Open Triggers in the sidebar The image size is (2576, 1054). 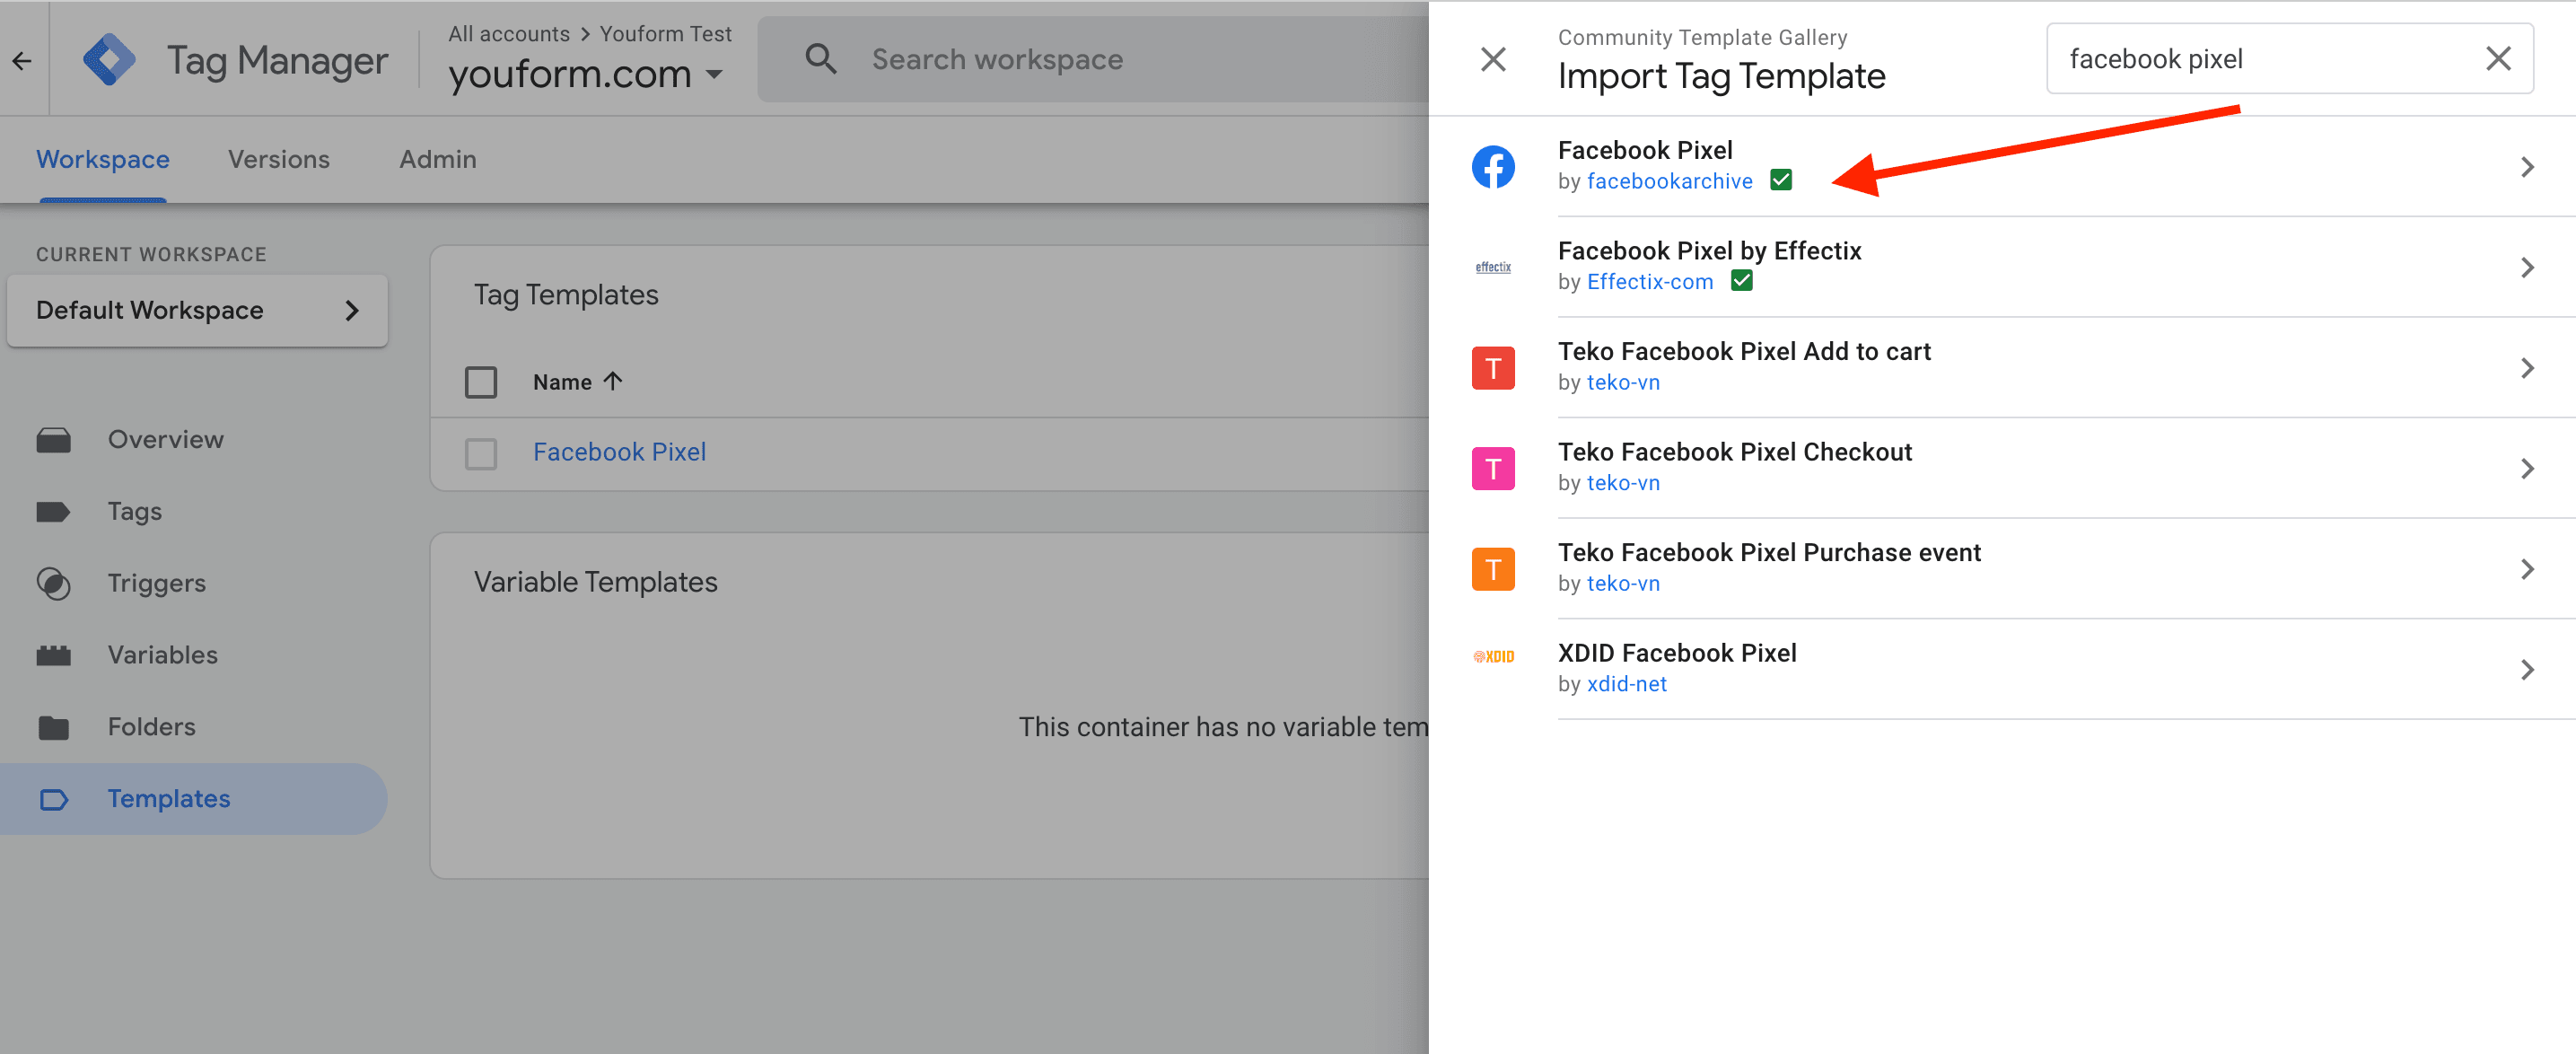pos(157,584)
